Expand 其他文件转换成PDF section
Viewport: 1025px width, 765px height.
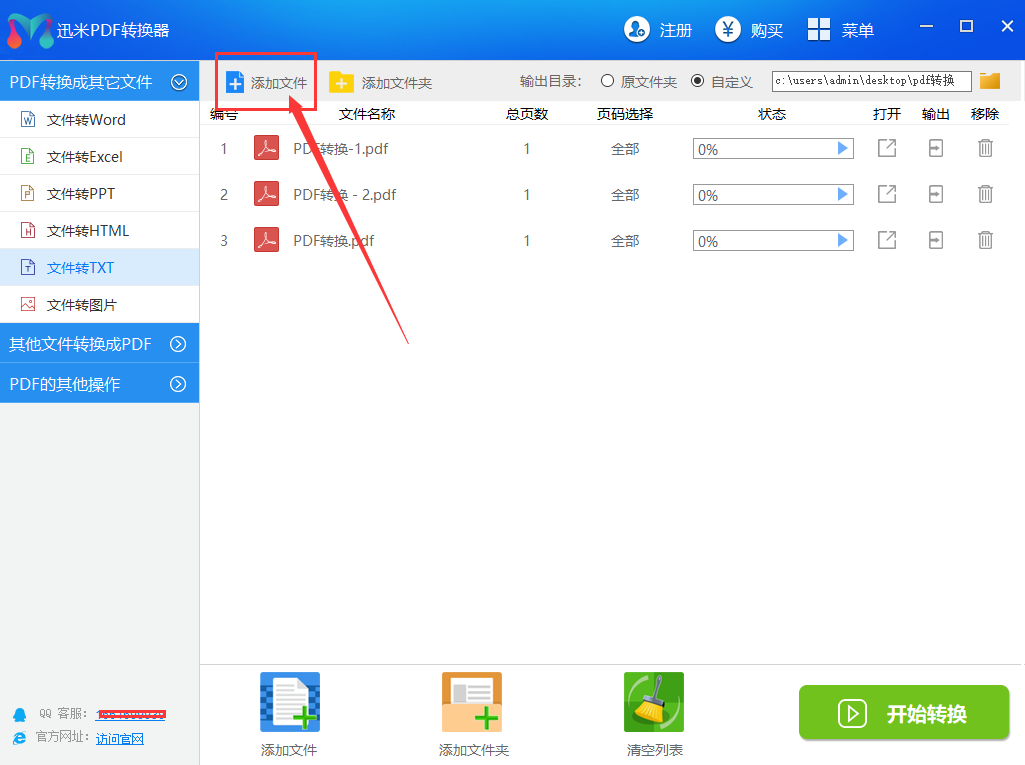pos(179,344)
